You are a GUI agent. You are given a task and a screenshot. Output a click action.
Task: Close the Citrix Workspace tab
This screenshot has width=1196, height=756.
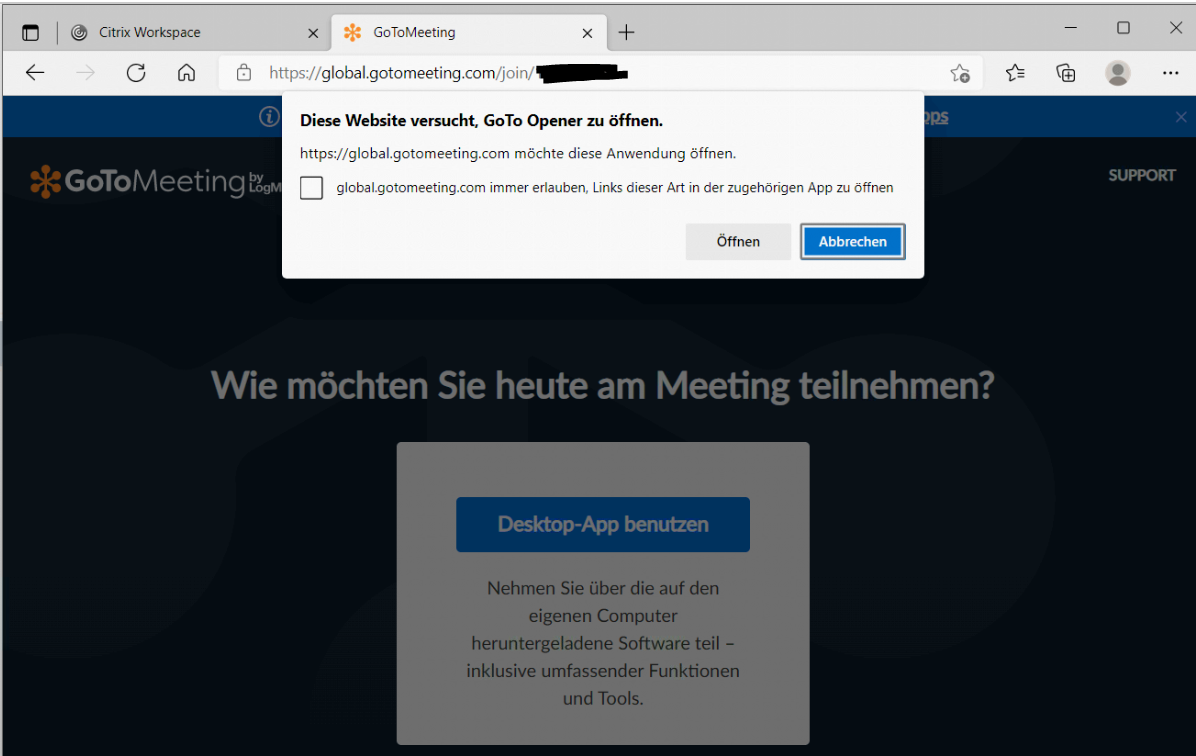coord(313,33)
